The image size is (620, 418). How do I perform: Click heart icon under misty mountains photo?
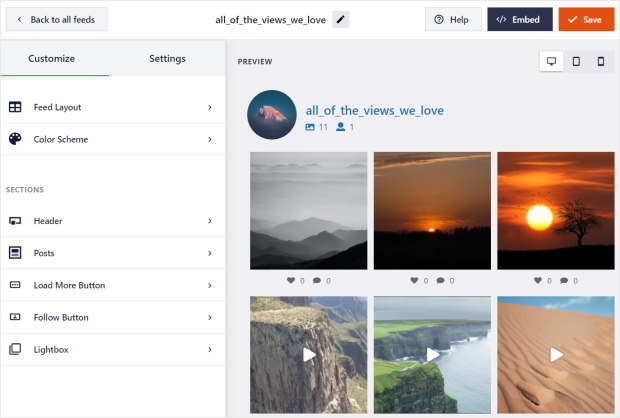coord(291,280)
